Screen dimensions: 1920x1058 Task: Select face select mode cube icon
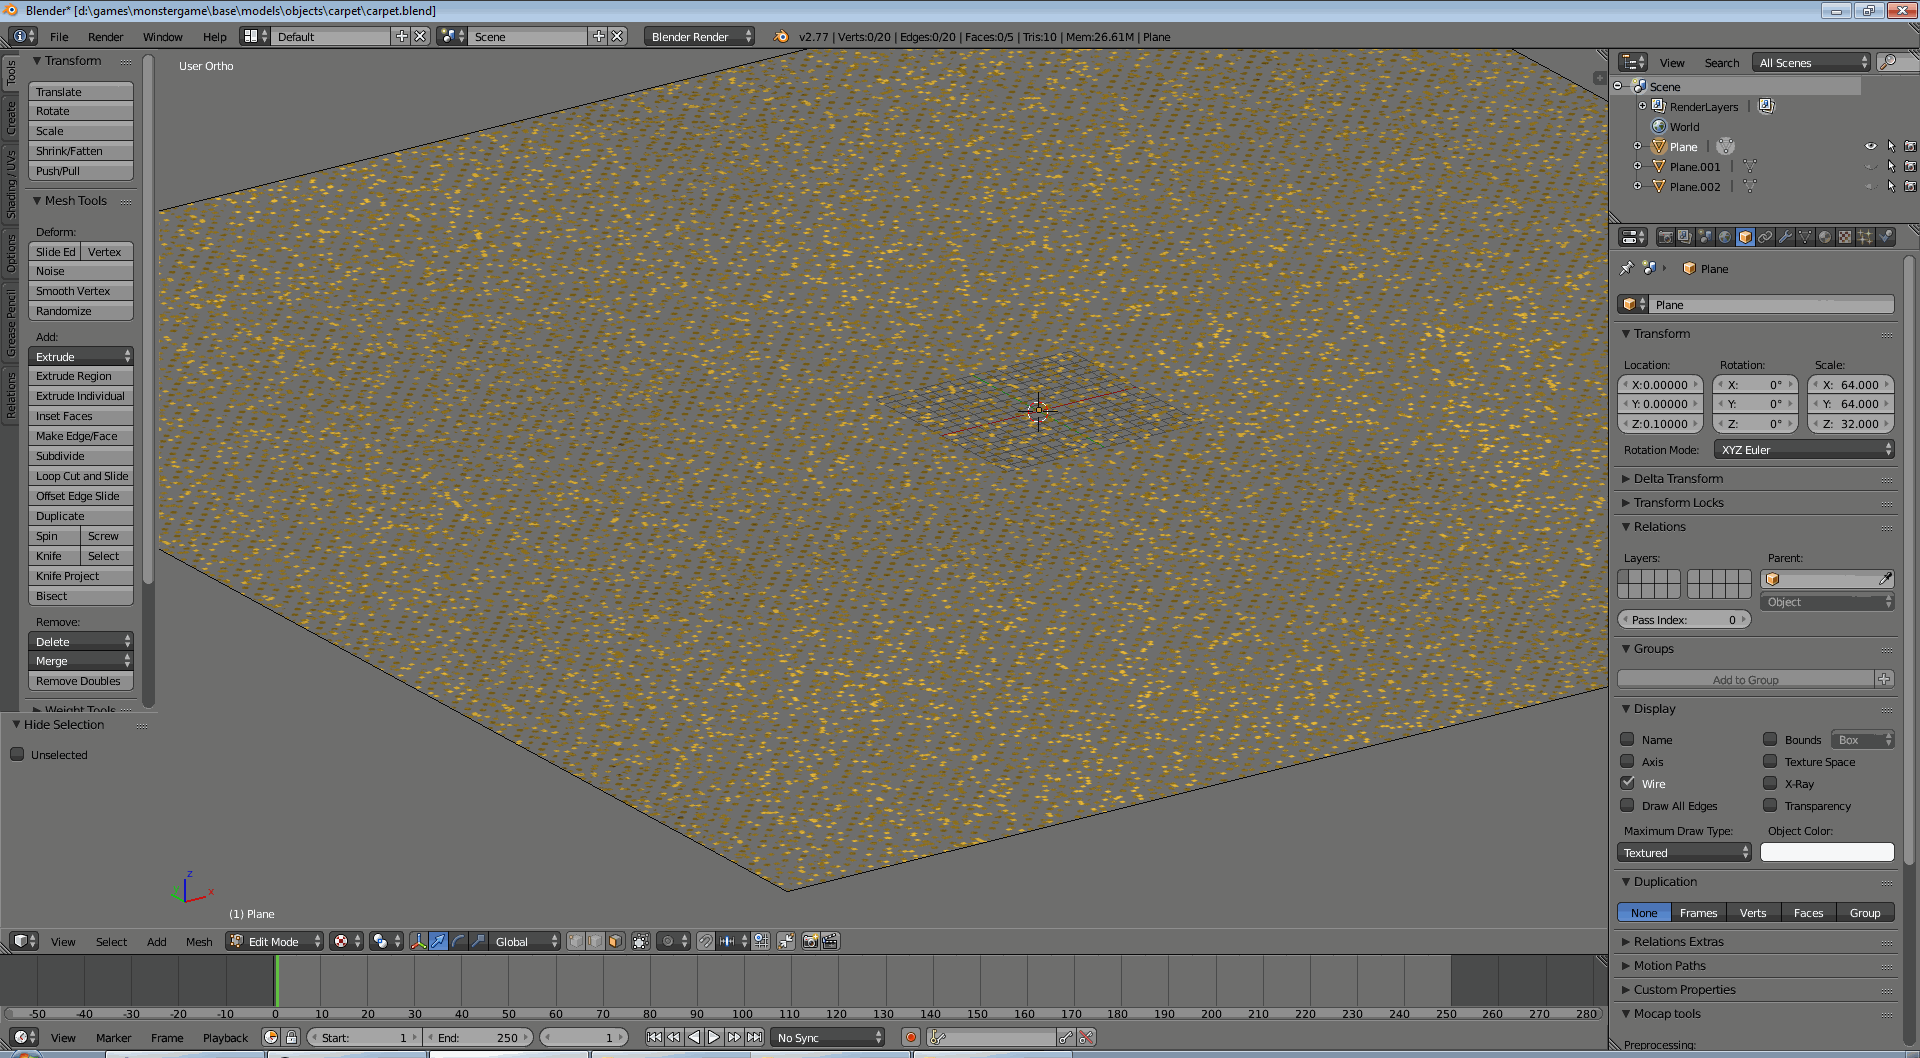[615, 941]
